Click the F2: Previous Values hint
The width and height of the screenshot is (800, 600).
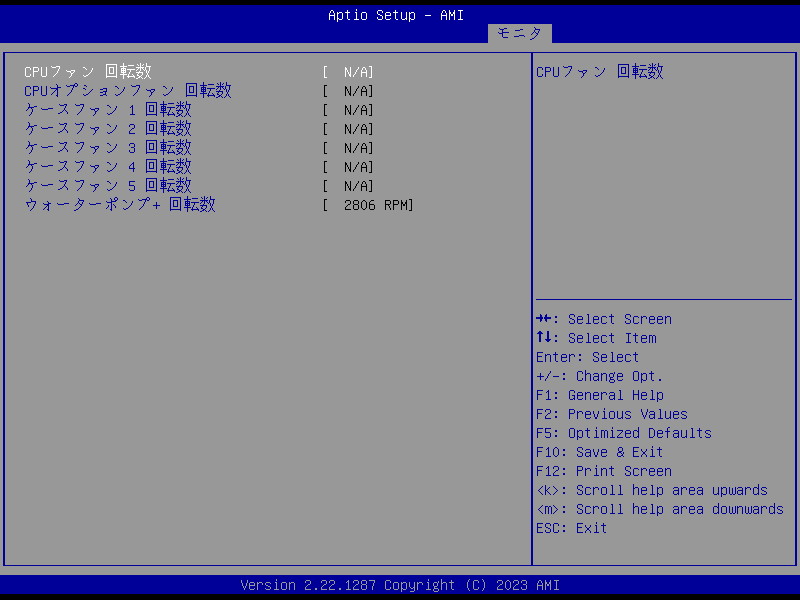612,414
